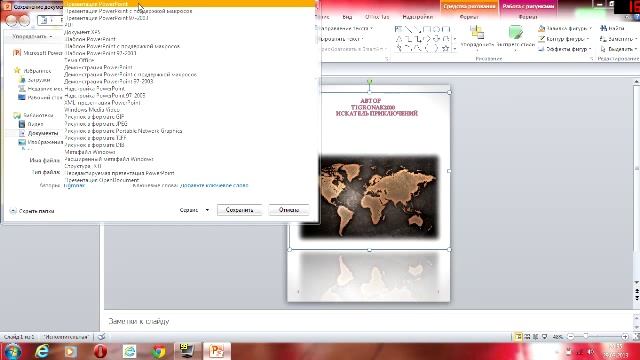Image resolution: width=640 pixels, height=360 pixels.
Task: Expand the shapes gallery more arrow
Action: (455, 49)
